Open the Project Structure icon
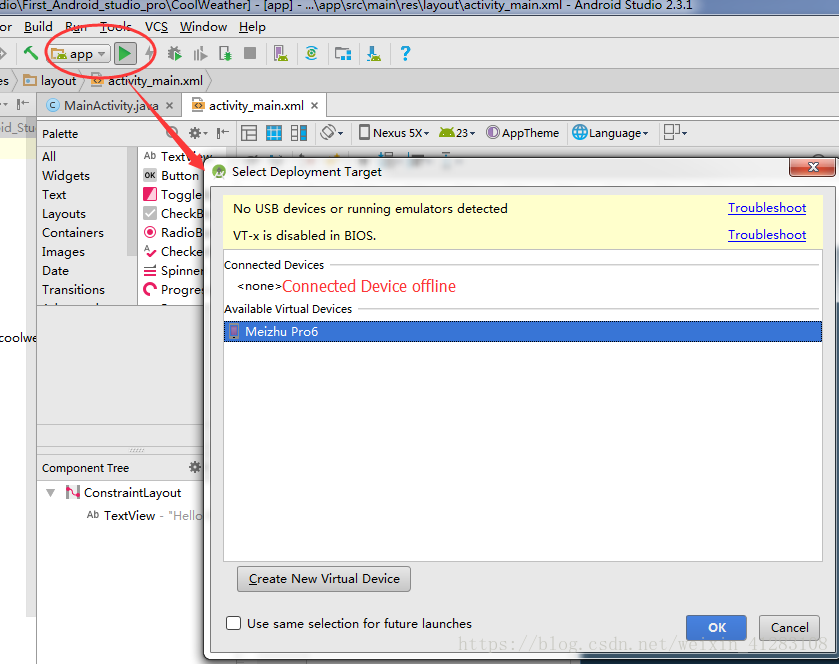 [x=343, y=54]
